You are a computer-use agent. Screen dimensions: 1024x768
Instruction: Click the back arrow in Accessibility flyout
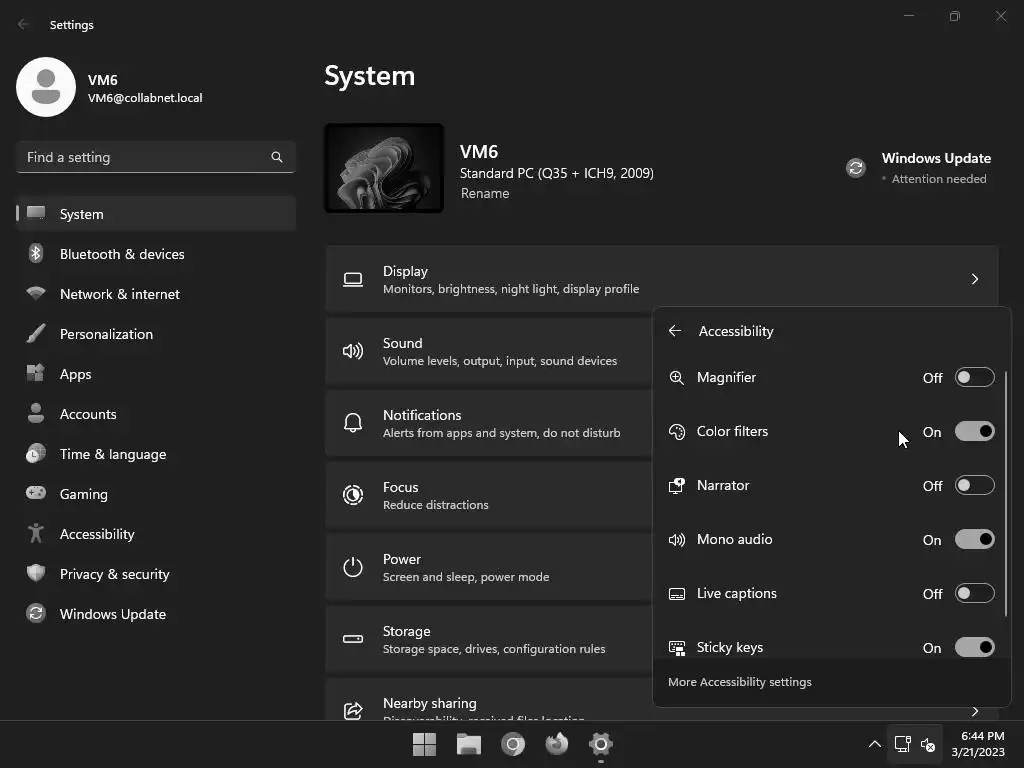click(675, 331)
